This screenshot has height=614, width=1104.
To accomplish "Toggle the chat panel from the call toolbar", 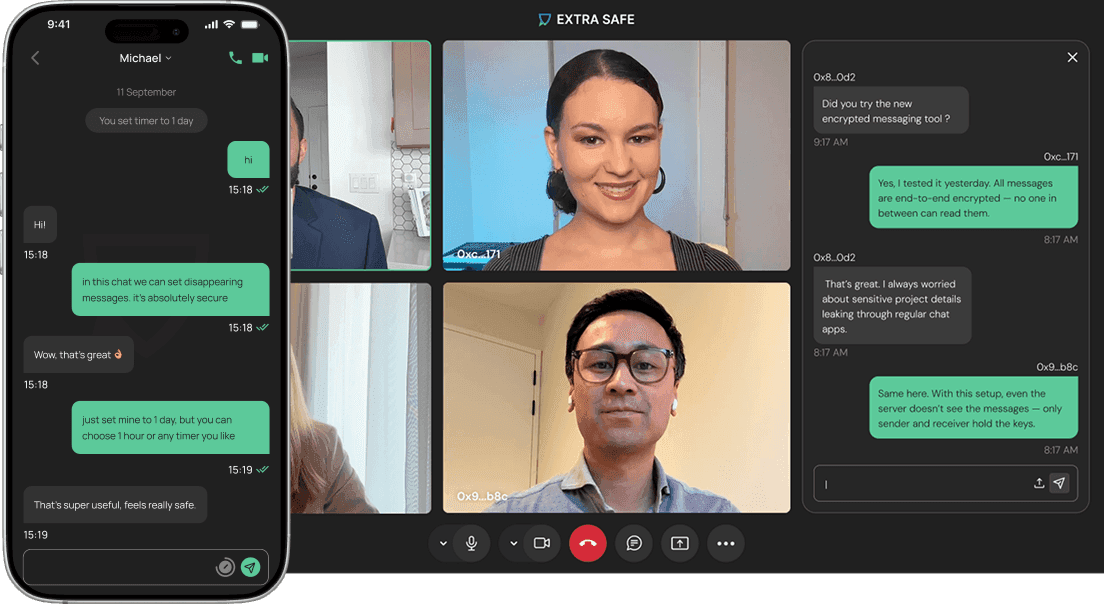I will pyautogui.click(x=634, y=543).
